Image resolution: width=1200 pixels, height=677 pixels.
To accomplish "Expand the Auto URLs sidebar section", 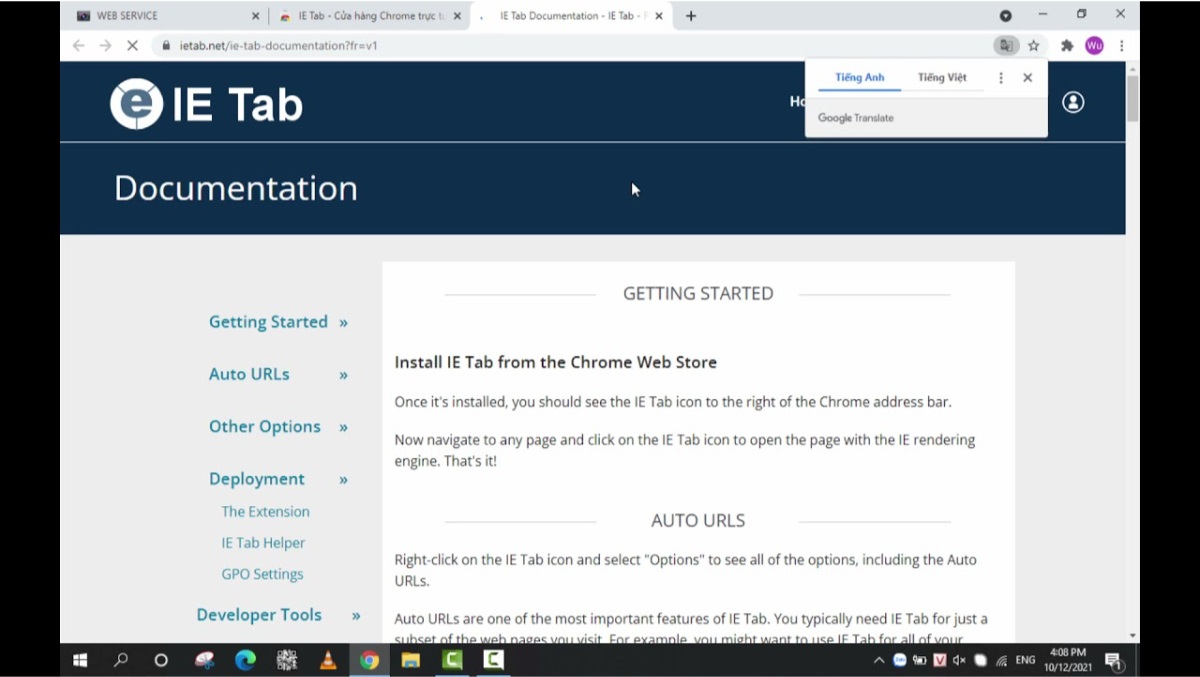I will click(x=249, y=374).
